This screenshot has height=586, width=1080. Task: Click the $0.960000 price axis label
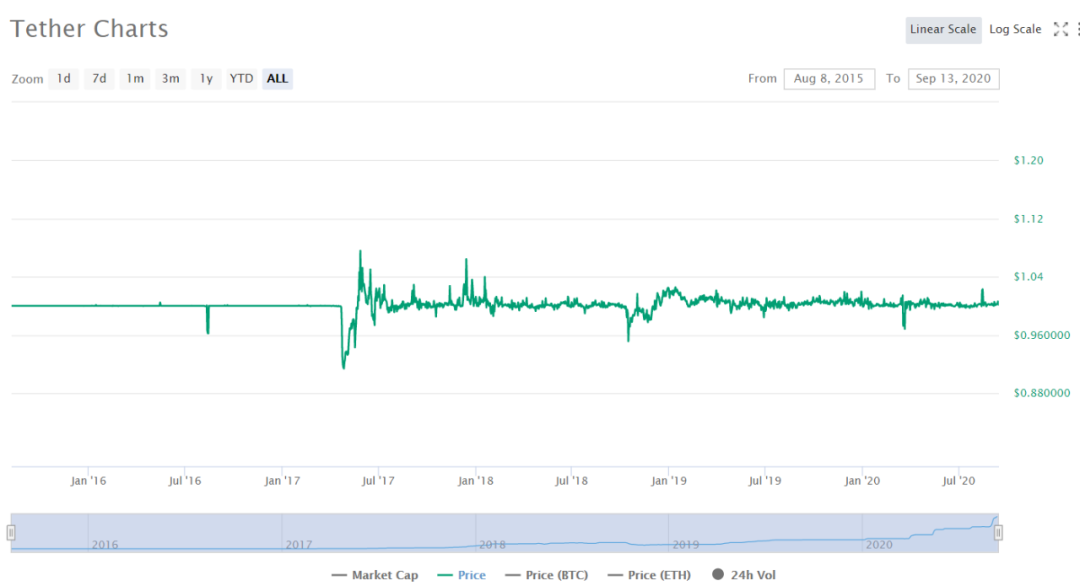click(1041, 335)
